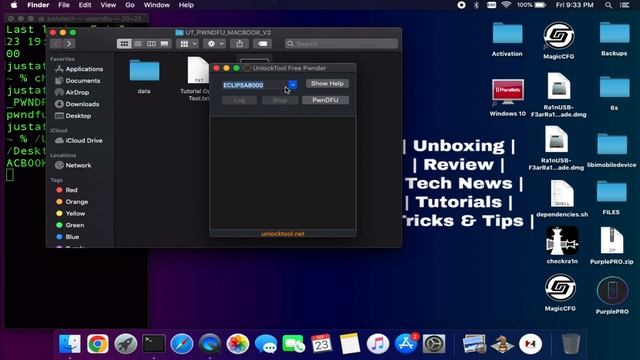Open the Finder menu in menu bar
The width and height of the screenshot is (640, 360).
(x=38, y=5)
